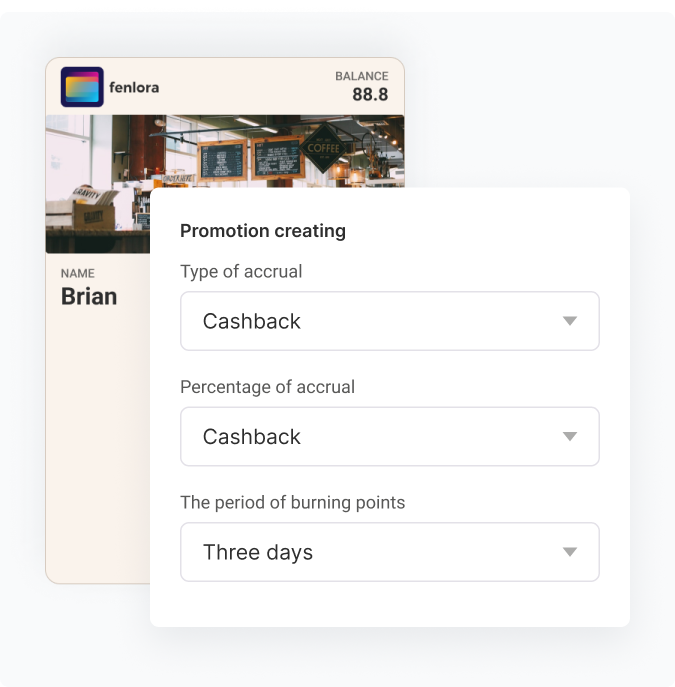
Task: Click the Promotion creating heading
Action: click(x=263, y=231)
